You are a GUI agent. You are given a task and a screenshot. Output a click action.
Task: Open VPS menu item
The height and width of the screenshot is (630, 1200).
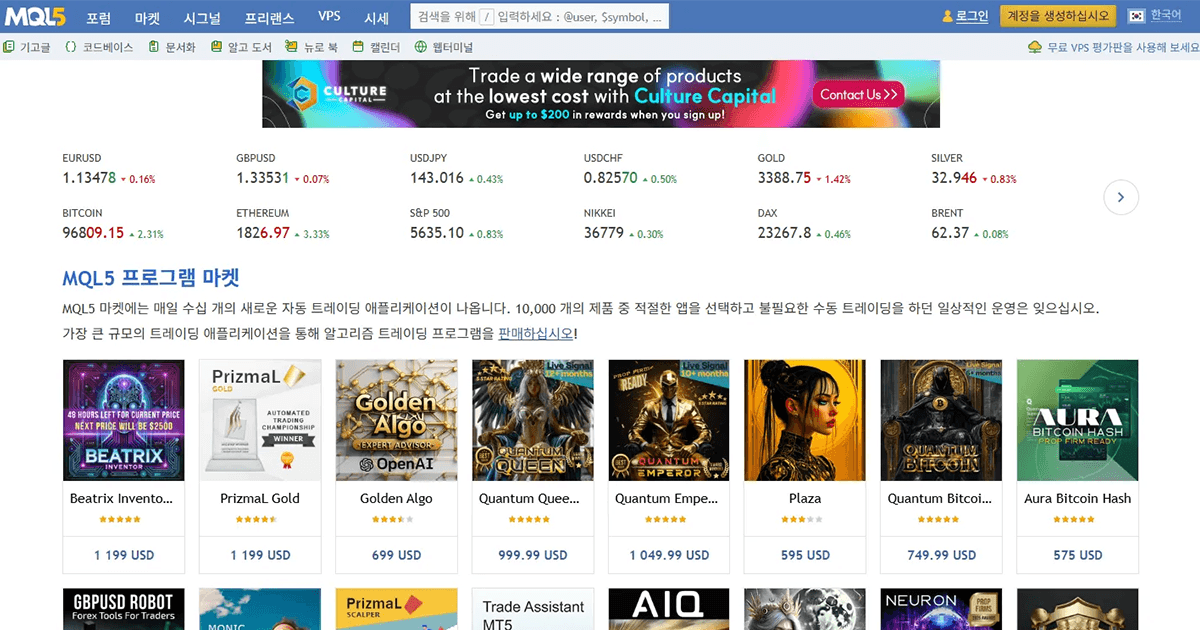point(329,16)
